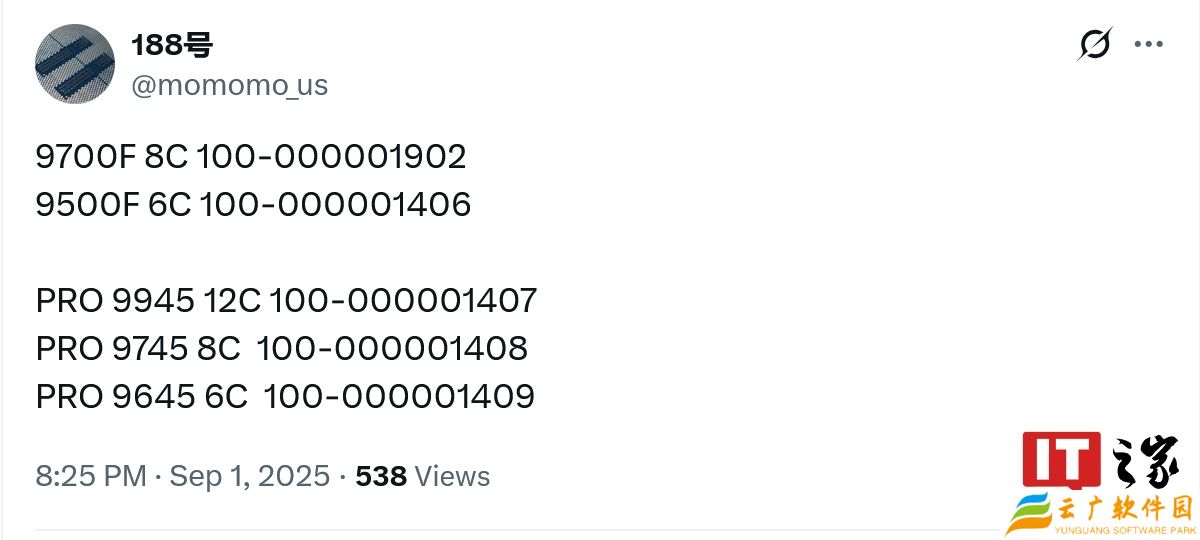Click the YUNGUANG SOFTWARE PARK caption
This screenshot has height=540, width=1200.
click(1126, 530)
